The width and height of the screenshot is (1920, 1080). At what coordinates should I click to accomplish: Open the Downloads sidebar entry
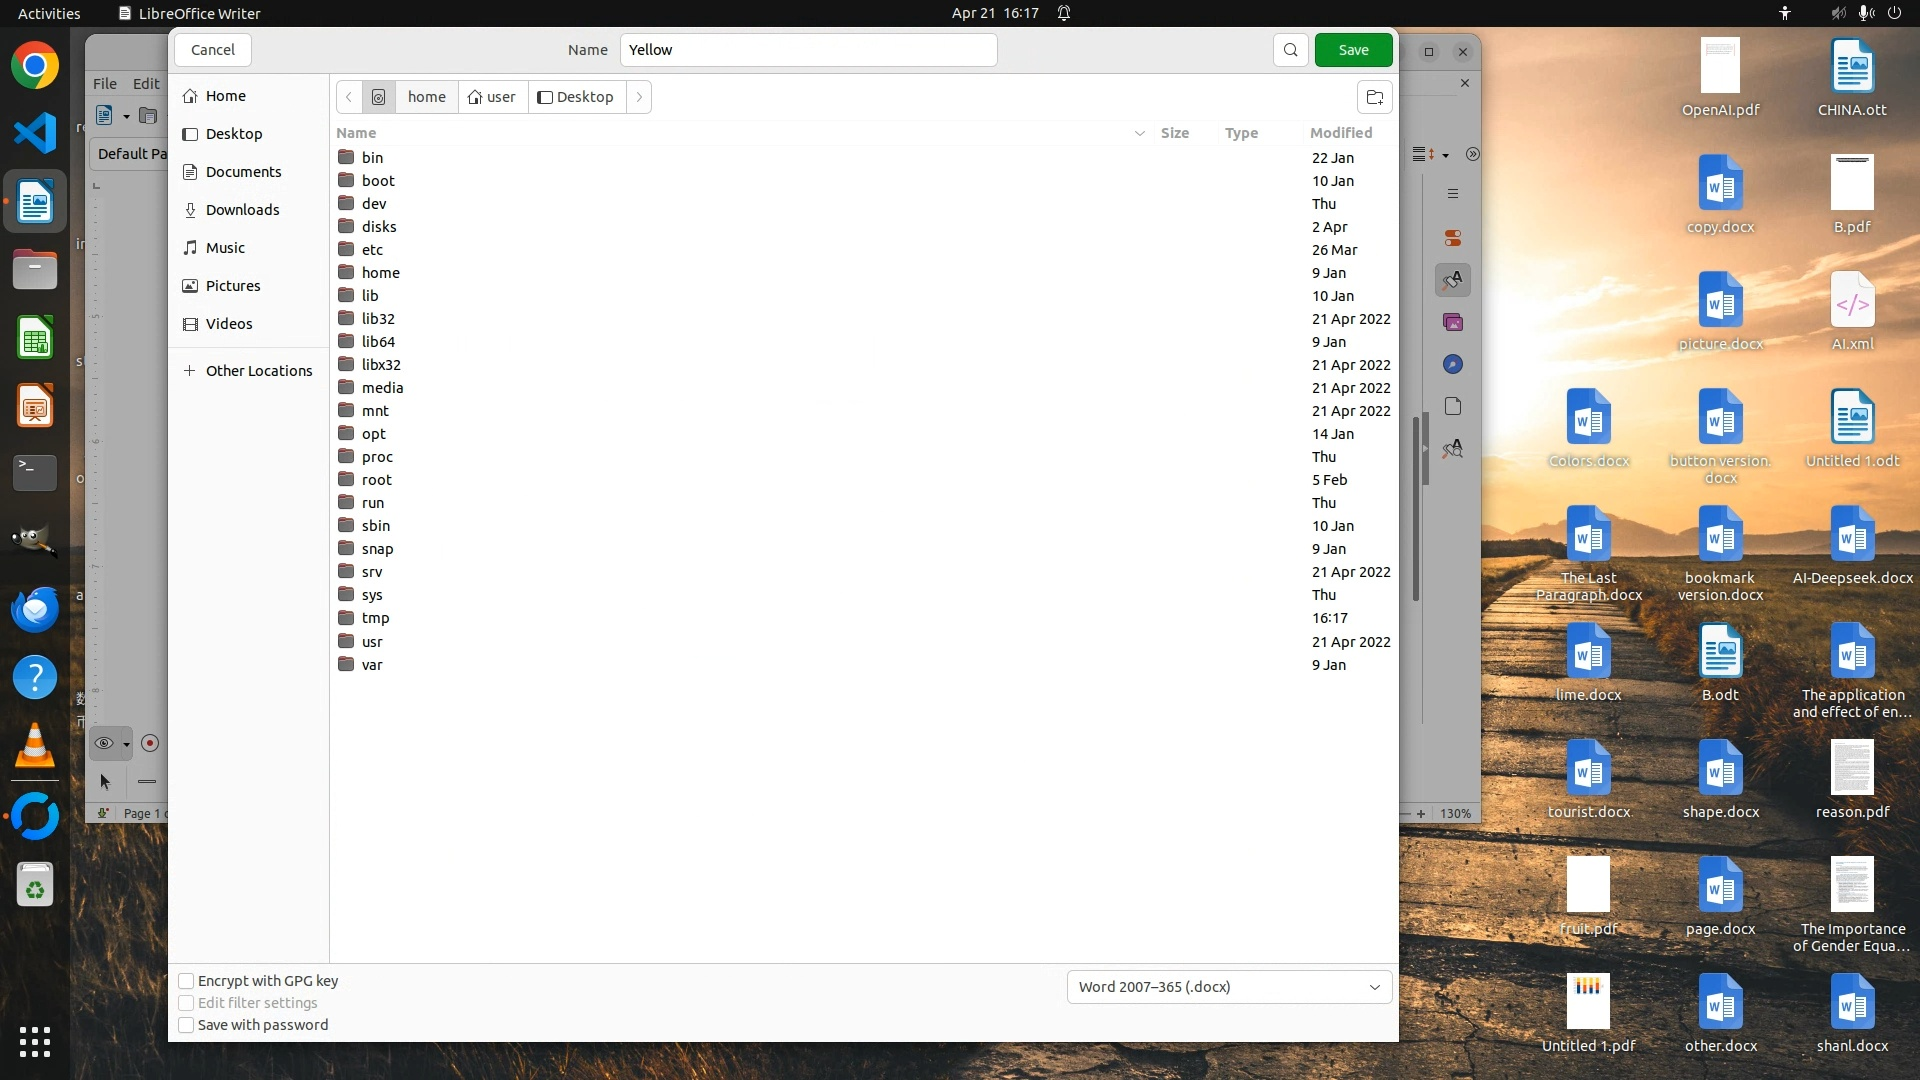pos(242,210)
